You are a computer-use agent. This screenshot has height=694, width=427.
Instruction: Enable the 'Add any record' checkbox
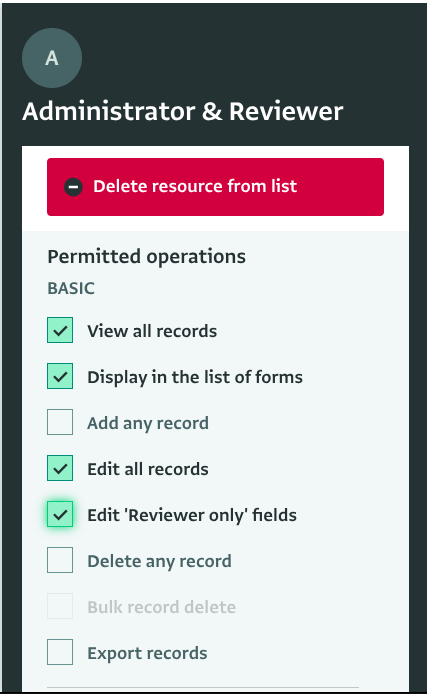tap(60, 422)
